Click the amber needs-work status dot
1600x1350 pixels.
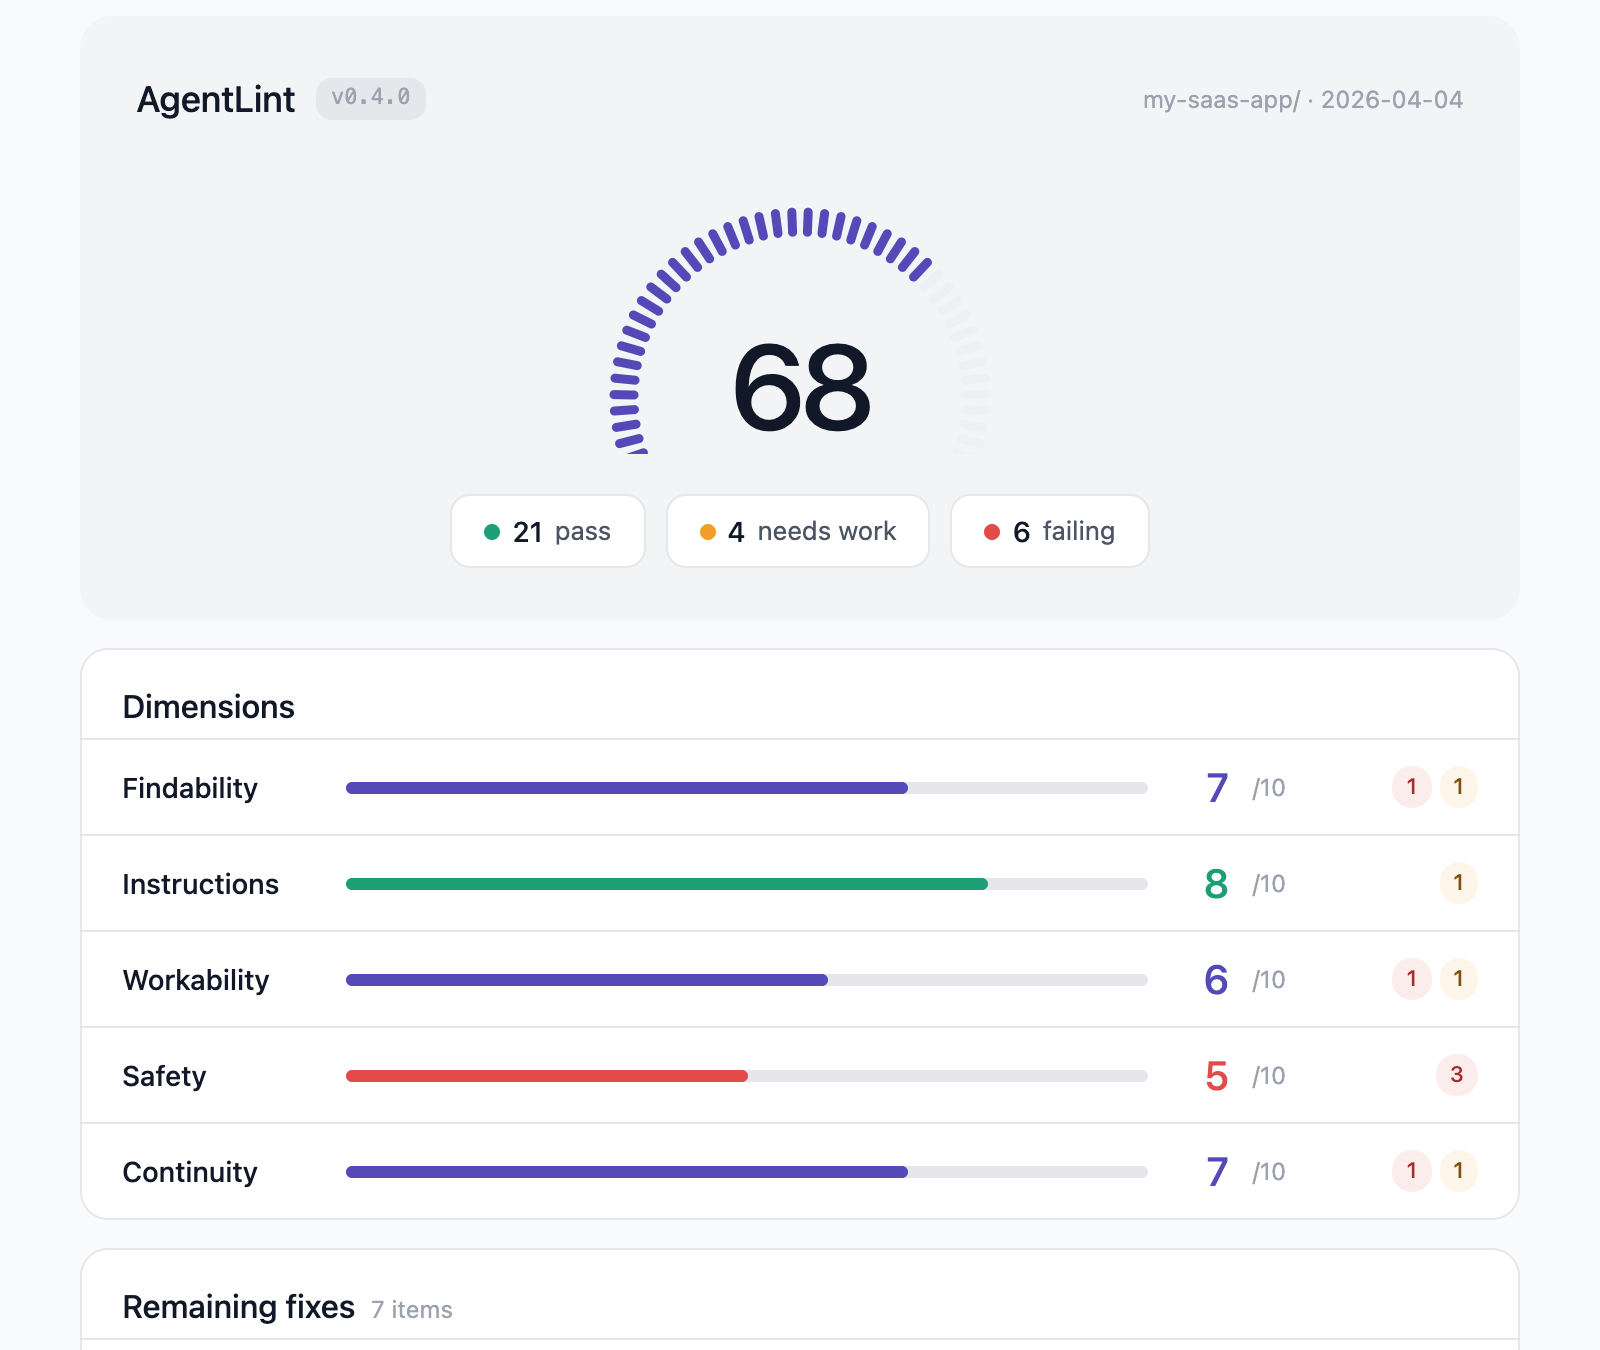pyautogui.click(x=708, y=532)
